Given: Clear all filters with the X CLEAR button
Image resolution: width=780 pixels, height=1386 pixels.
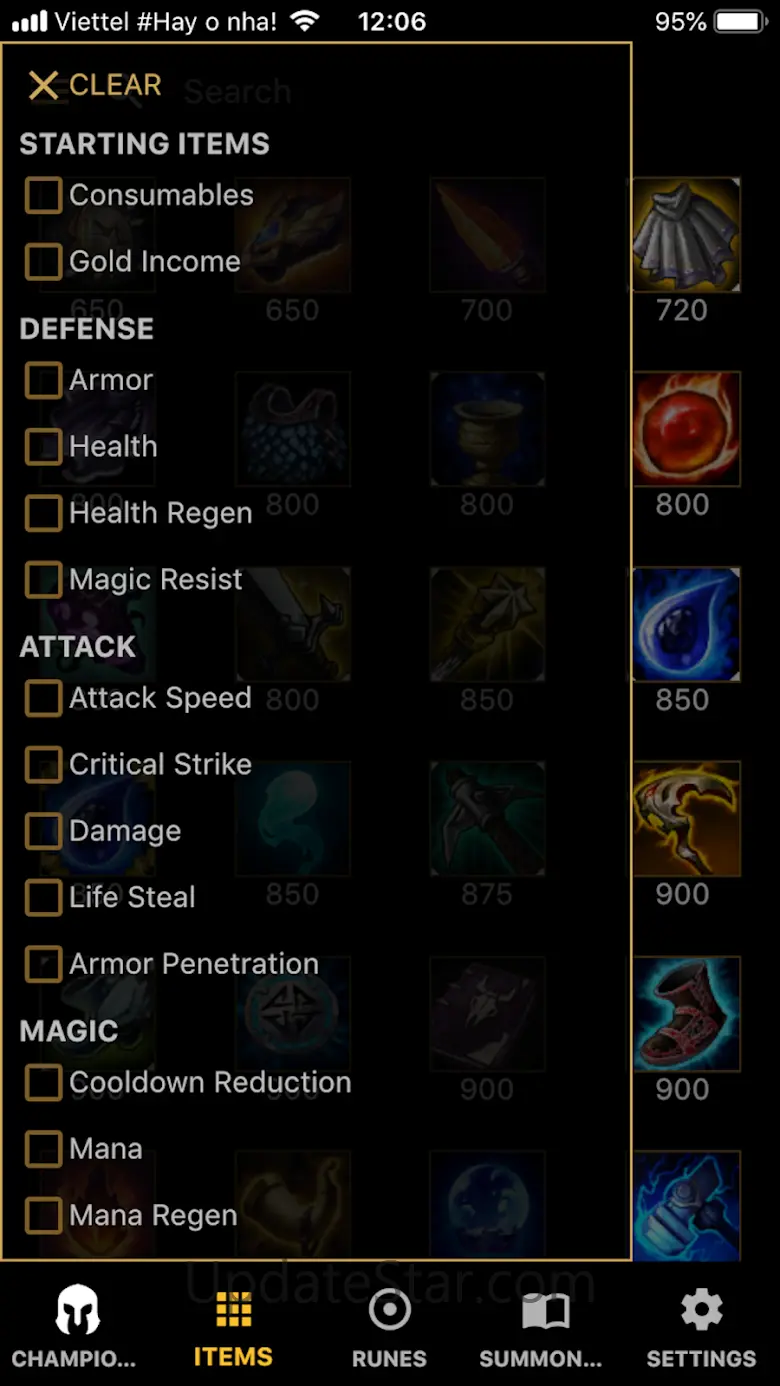Looking at the screenshot, I should (x=94, y=85).
